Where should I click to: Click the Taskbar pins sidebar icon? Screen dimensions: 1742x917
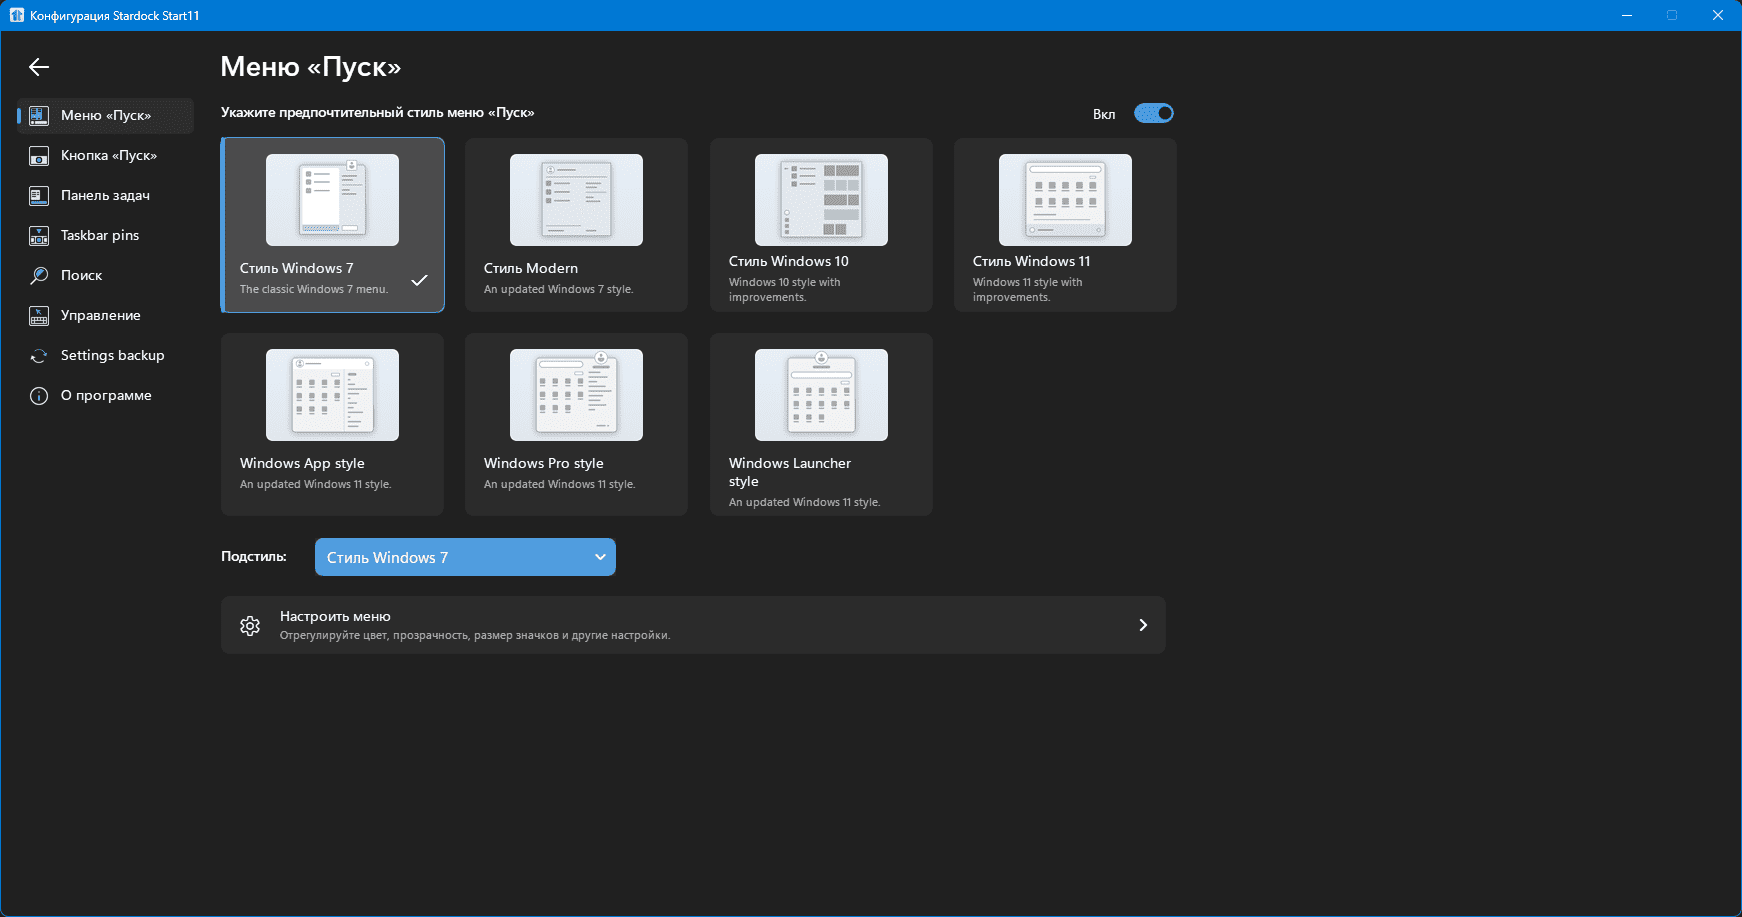click(x=39, y=236)
